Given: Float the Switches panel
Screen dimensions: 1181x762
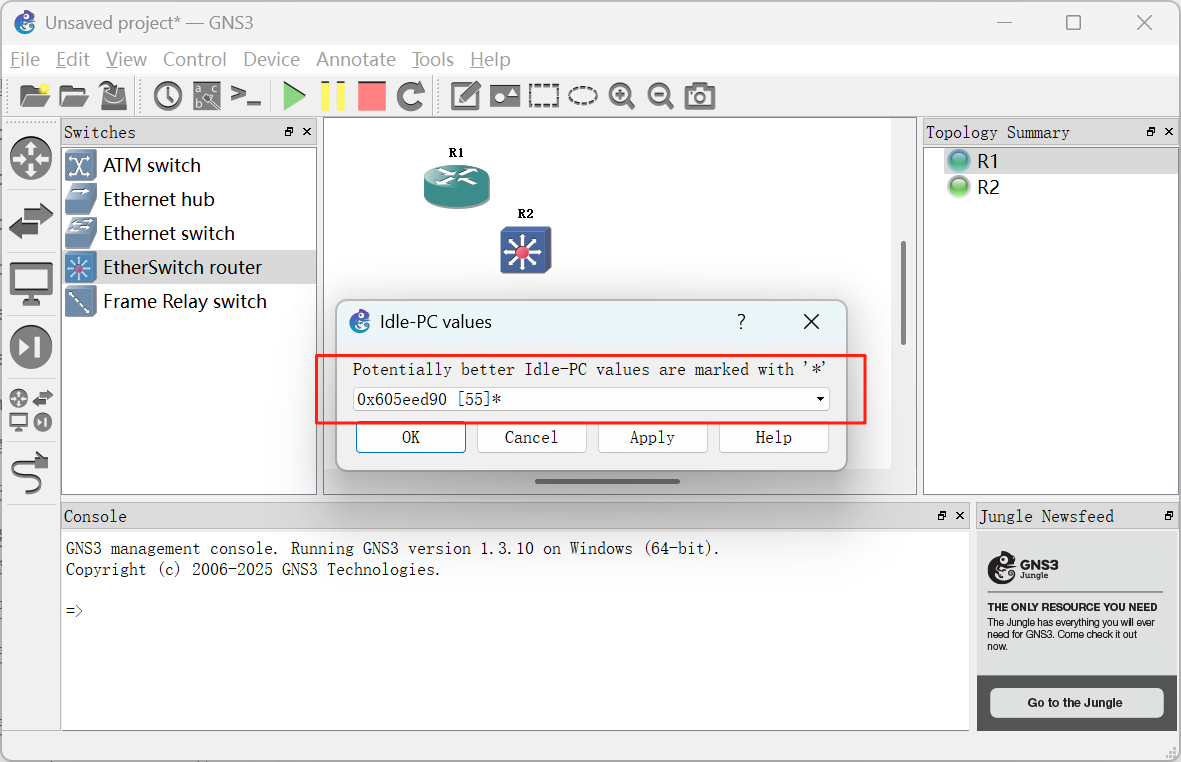Looking at the screenshot, I should pyautogui.click(x=288, y=132).
